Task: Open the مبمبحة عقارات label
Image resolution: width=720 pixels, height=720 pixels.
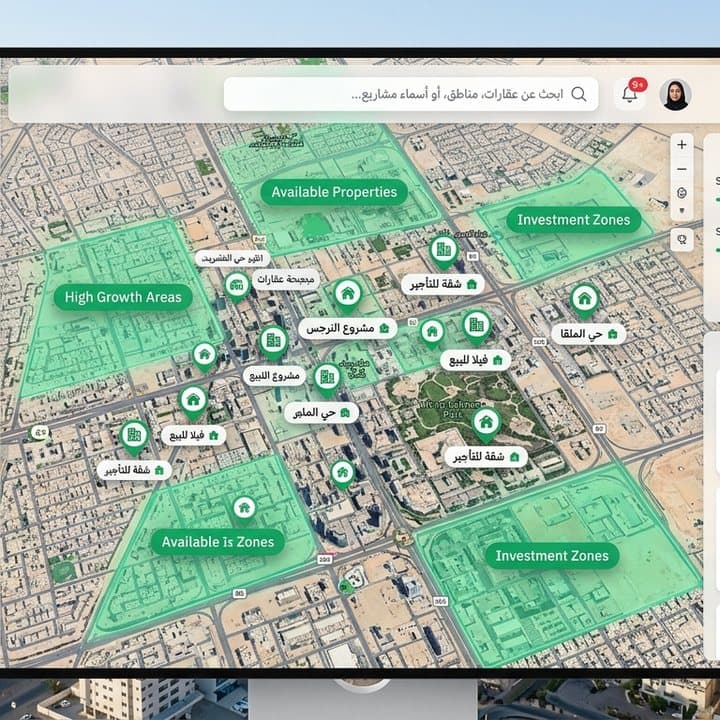Action: (286, 279)
